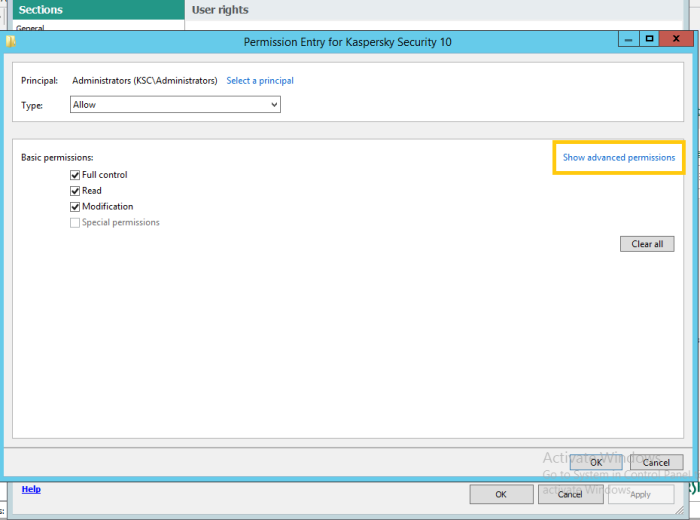This screenshot has height=520, width=700.
Task: Click the folder icon in the dialog title bar
Action: 11,42
